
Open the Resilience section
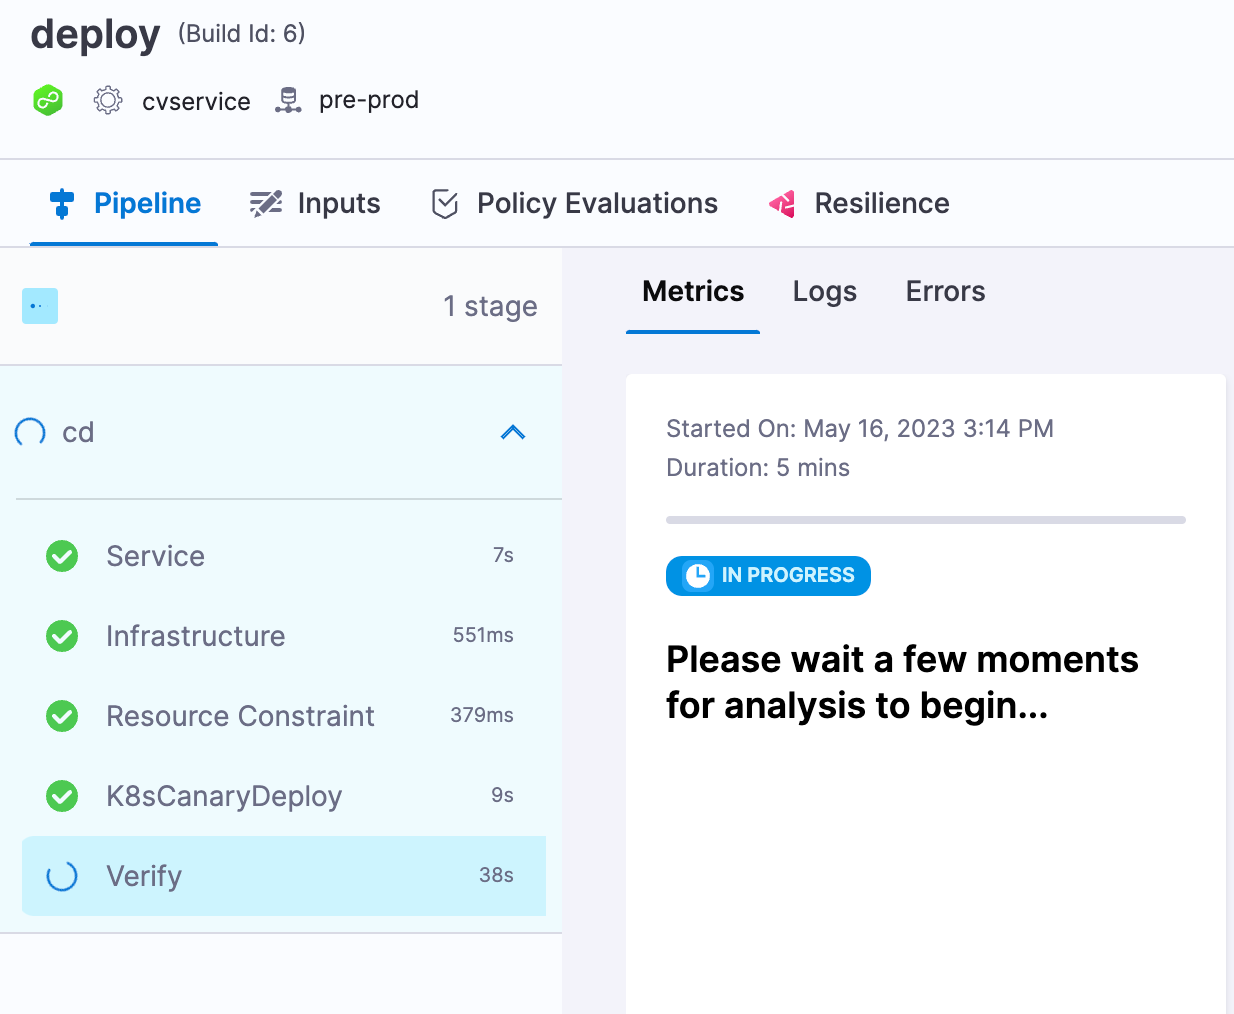[x=881, y=203]
